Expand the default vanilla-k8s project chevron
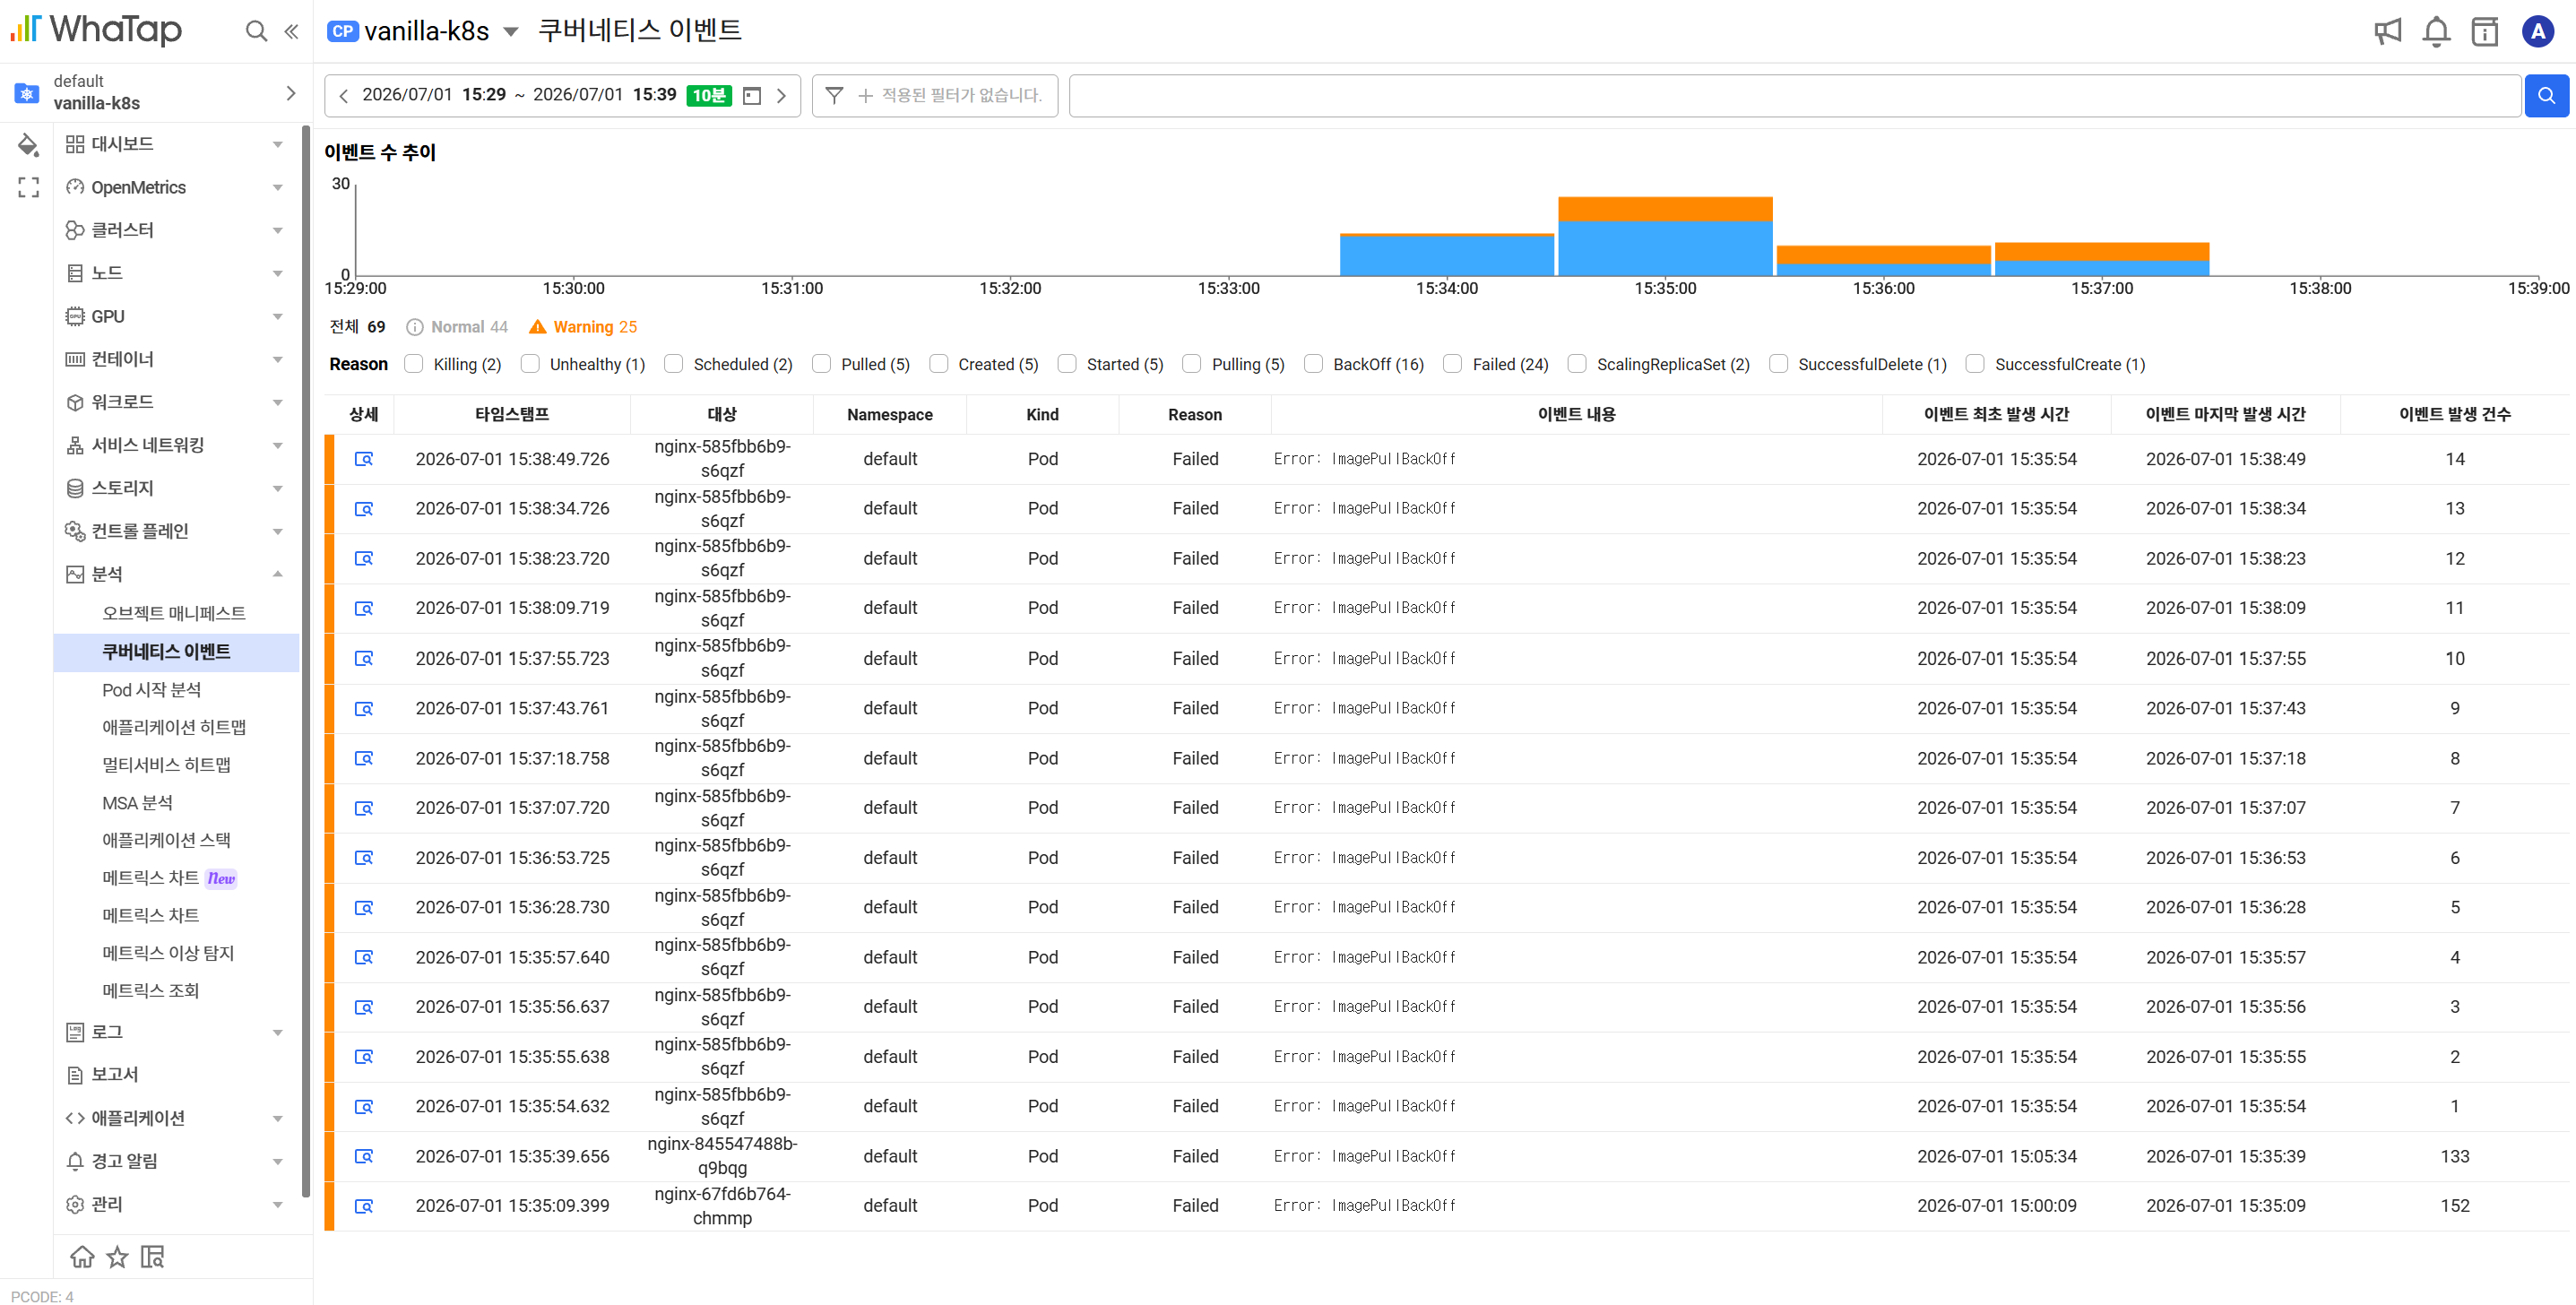 (x=290, y=93)
